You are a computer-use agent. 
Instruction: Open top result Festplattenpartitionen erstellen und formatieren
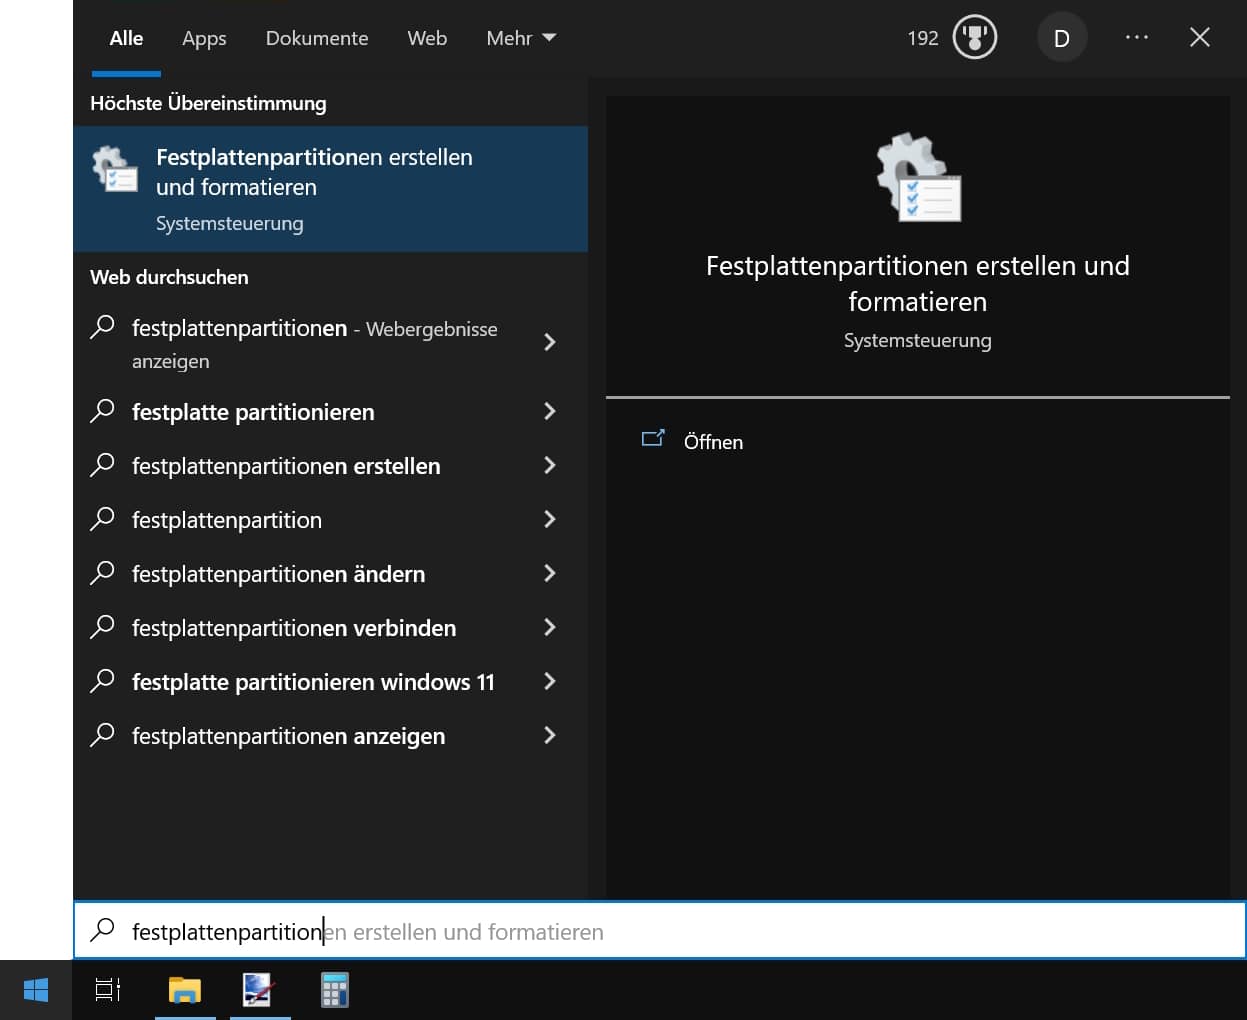[330, 189]
